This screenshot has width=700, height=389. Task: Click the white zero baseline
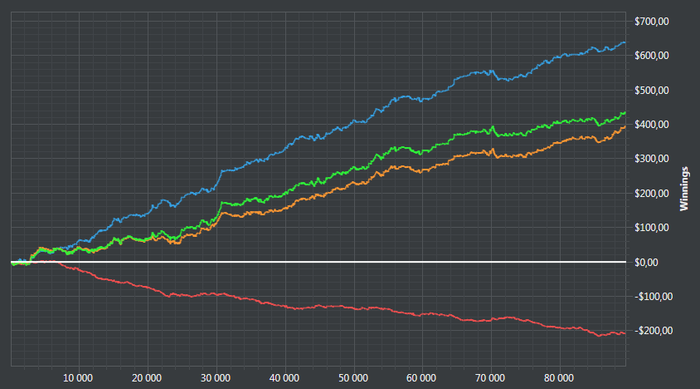click(x=318, y=262)
